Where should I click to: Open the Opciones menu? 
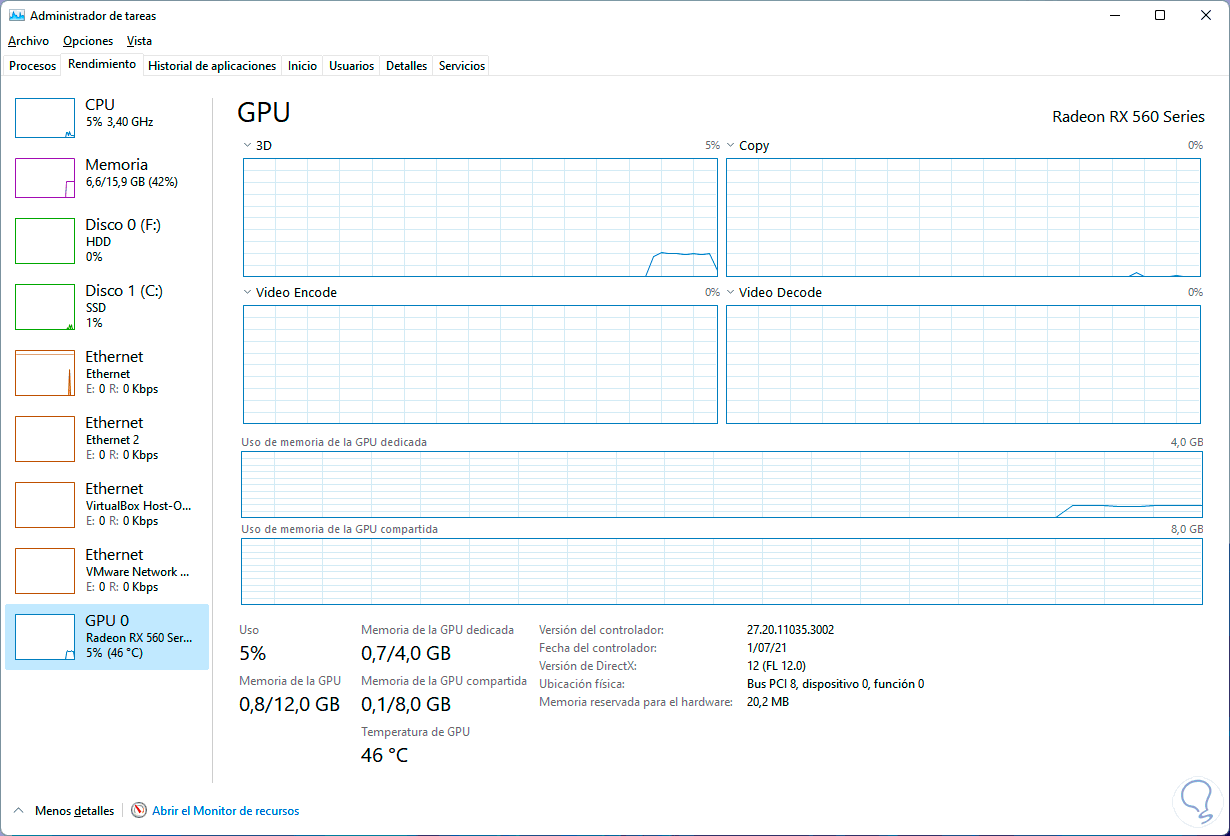point(88,41)
